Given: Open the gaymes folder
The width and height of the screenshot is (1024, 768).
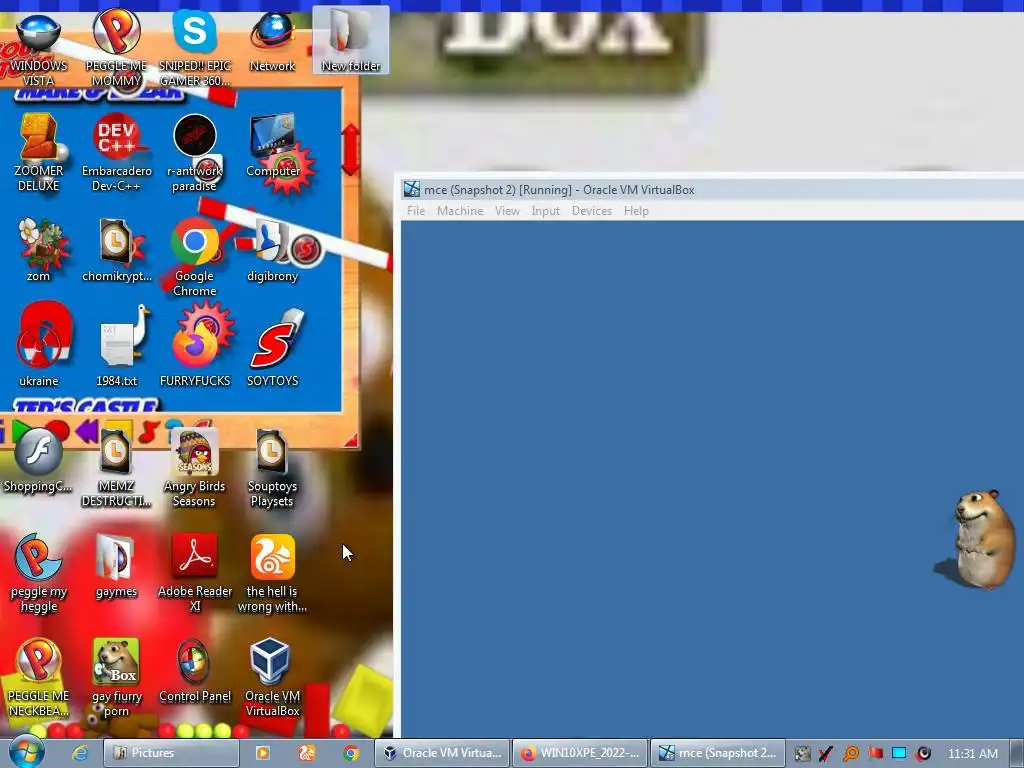Looking at the screenshot, I should coord(116,566).
